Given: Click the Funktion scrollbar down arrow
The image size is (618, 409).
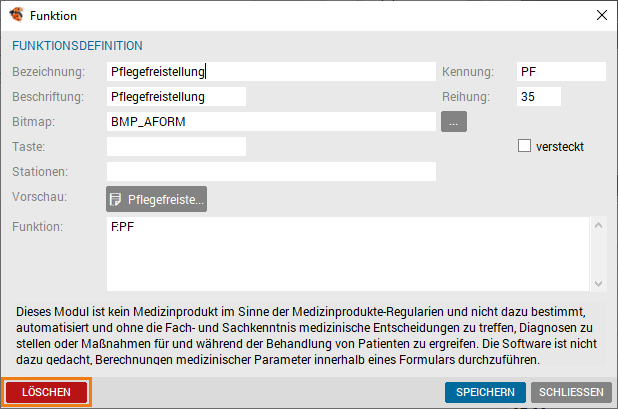Looking at the screenshot, I should coord(598,284).
